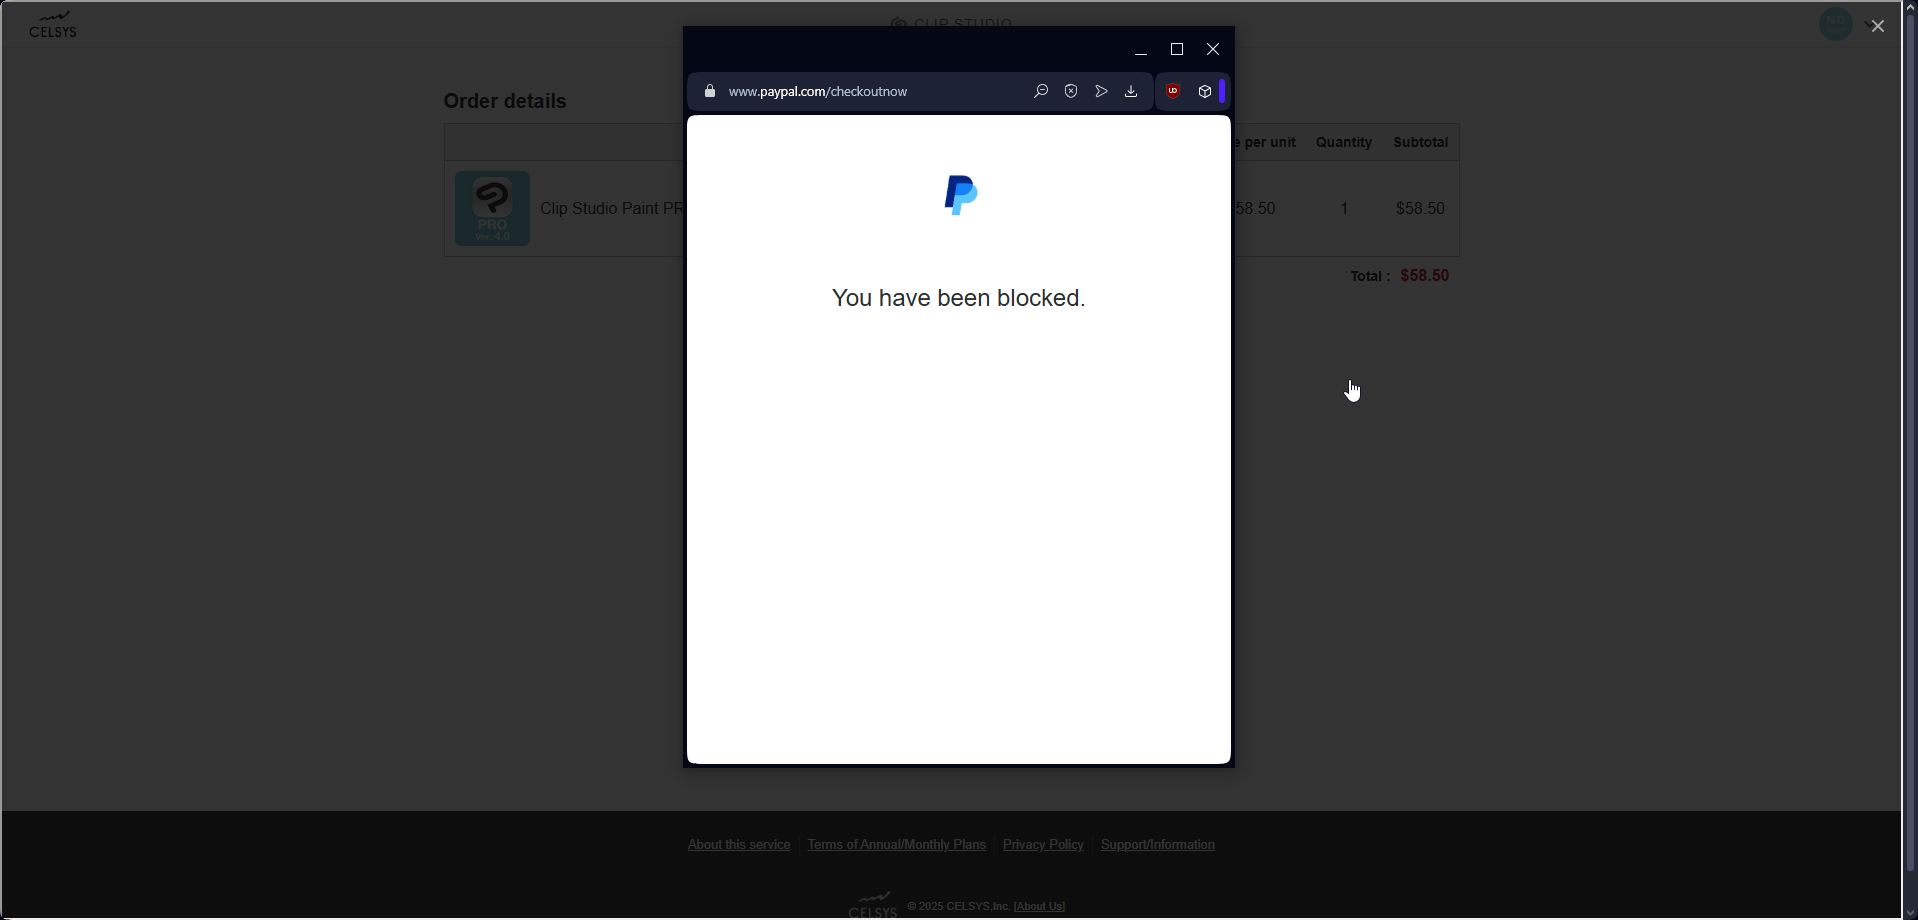1918x920 pixels.
Task: Close the payment overlay with the X
Action: pyautogui.click(x=1878, y=26)
